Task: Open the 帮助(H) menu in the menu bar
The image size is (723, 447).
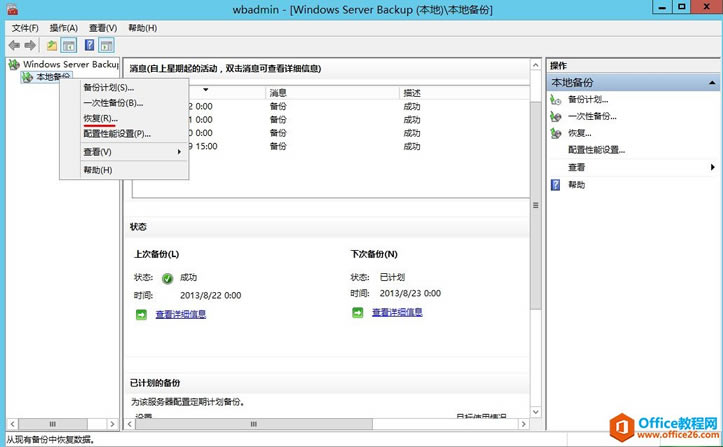Action: click(142, 28)
